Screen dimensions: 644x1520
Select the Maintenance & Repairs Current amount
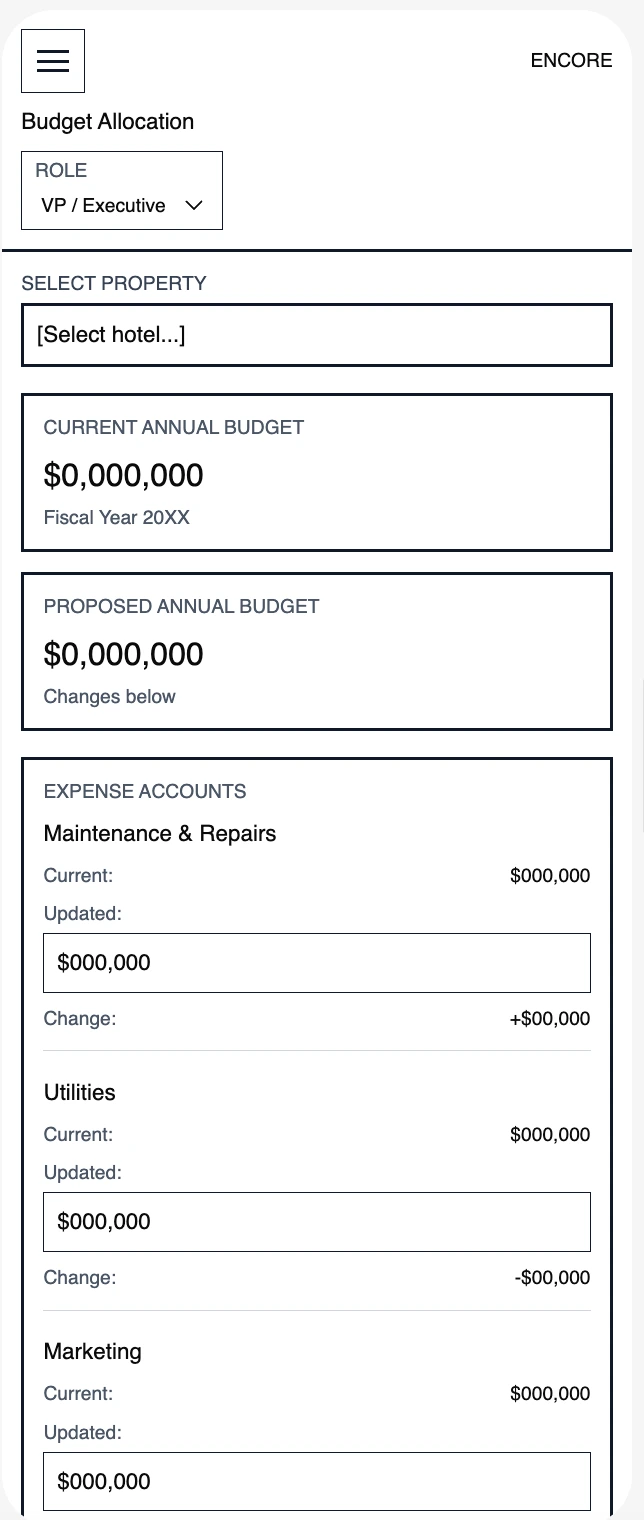point(550,875)
